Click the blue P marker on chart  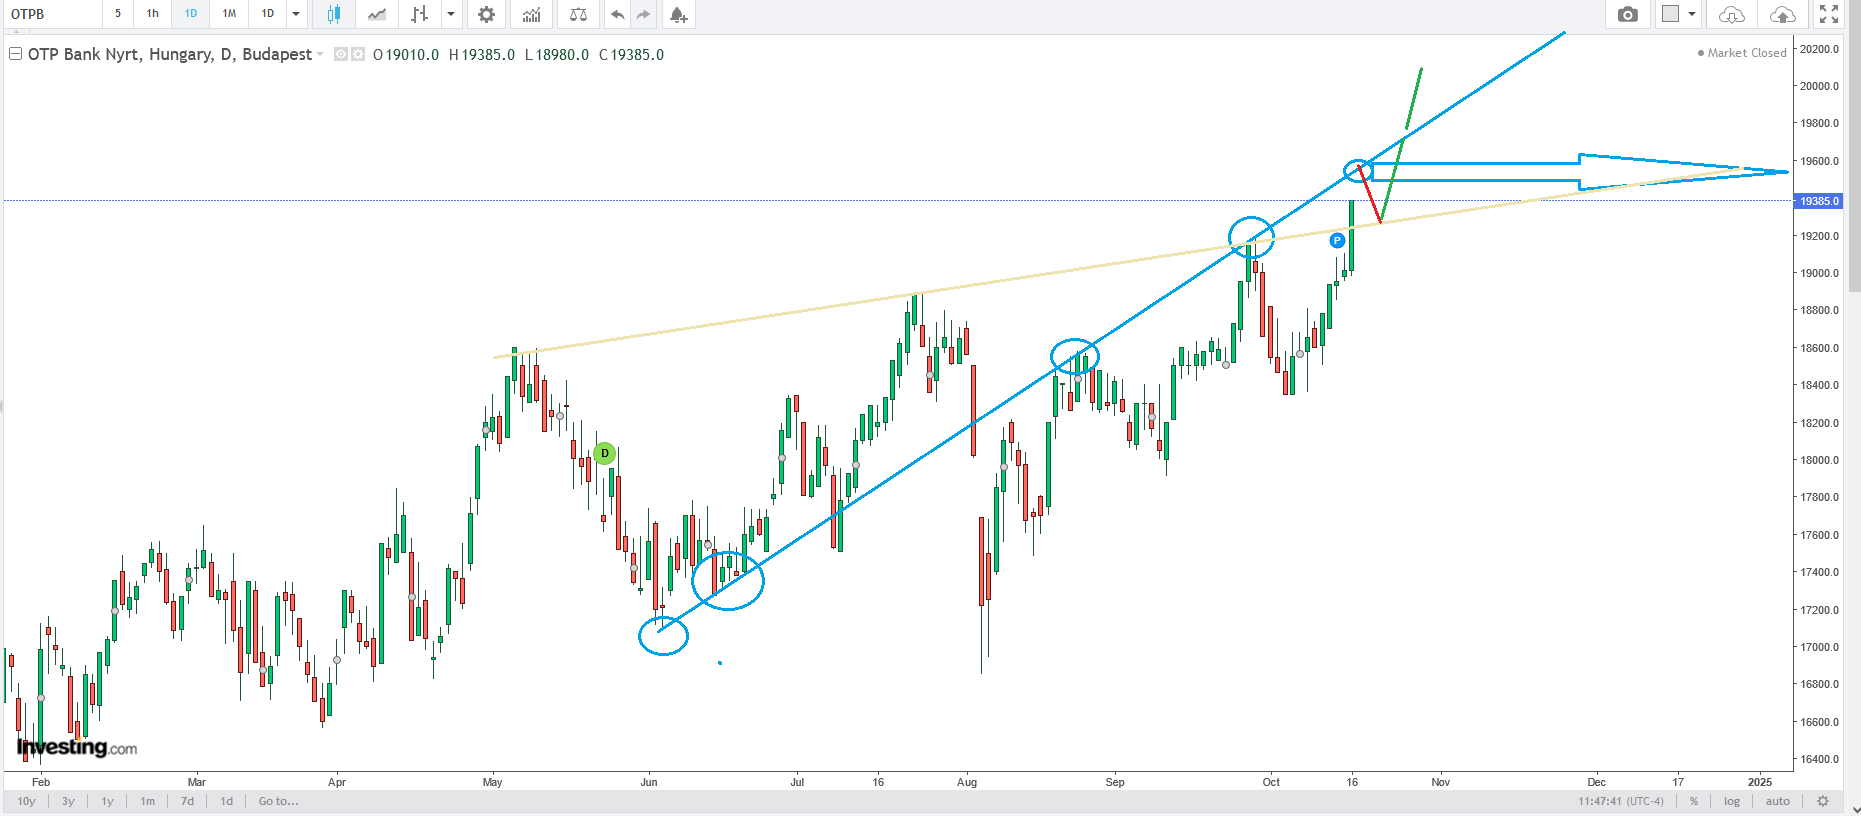tap(1337, 240)
